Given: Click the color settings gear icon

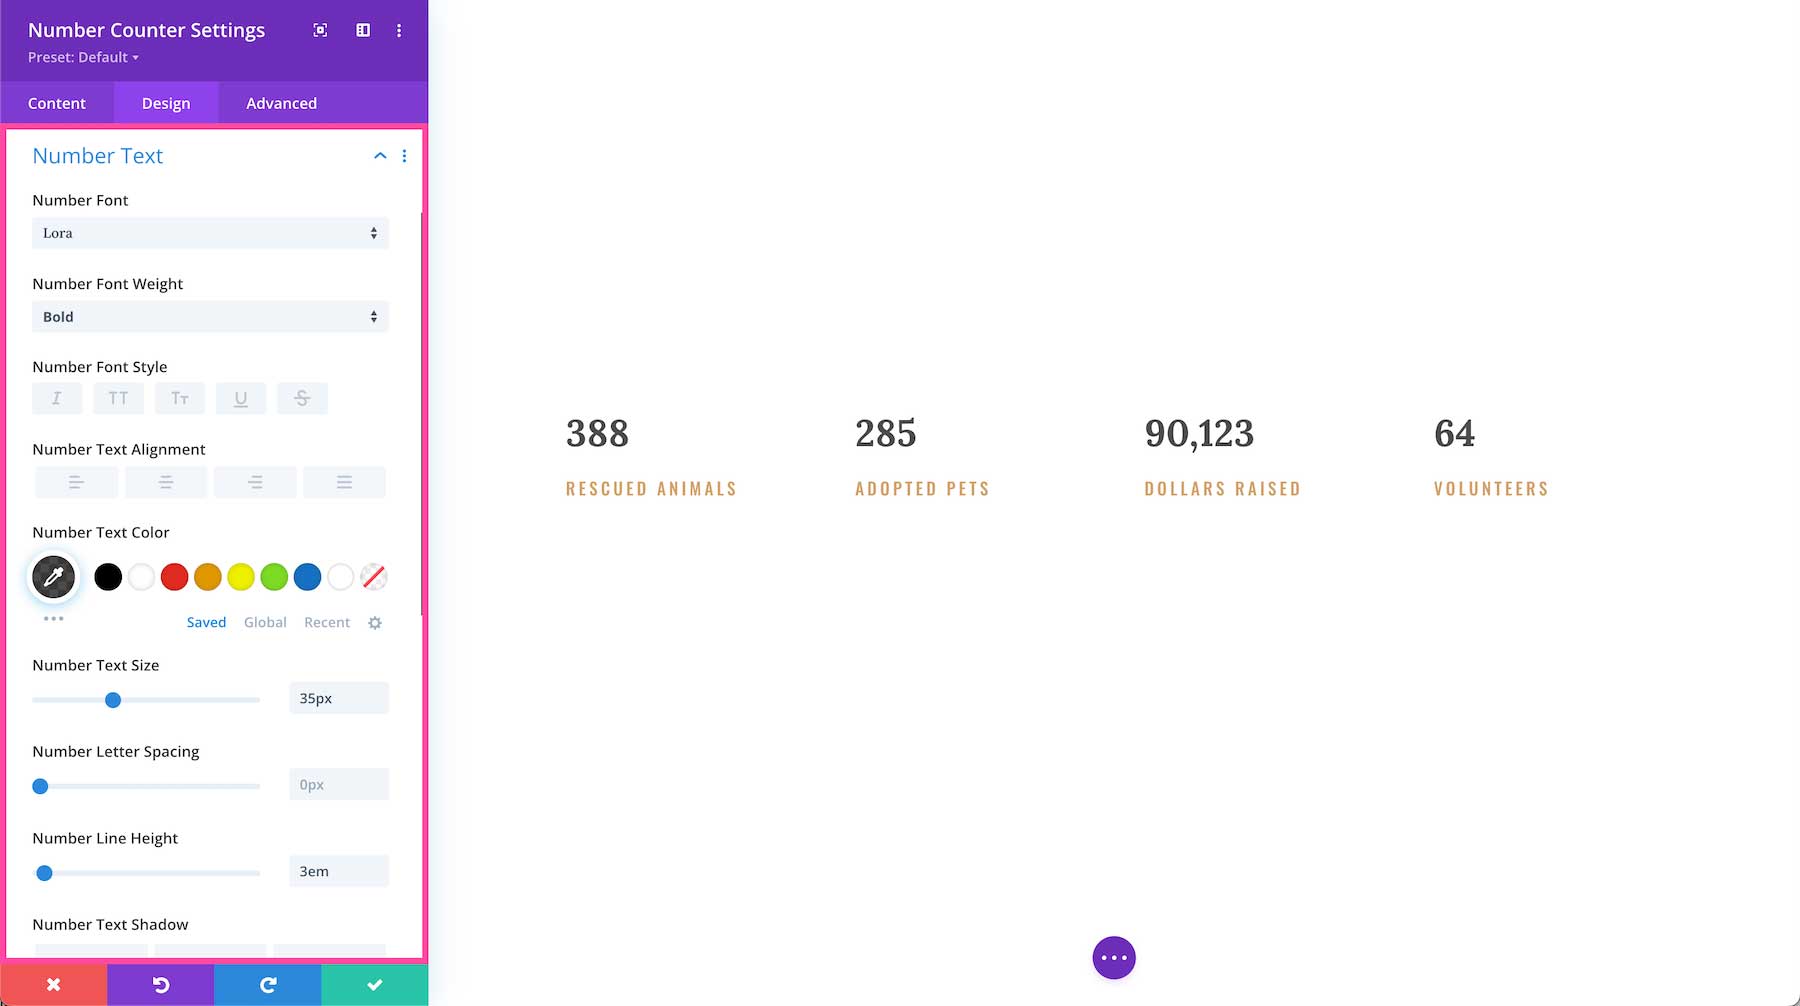Looking at the screenshot, I should pos(375,622).
